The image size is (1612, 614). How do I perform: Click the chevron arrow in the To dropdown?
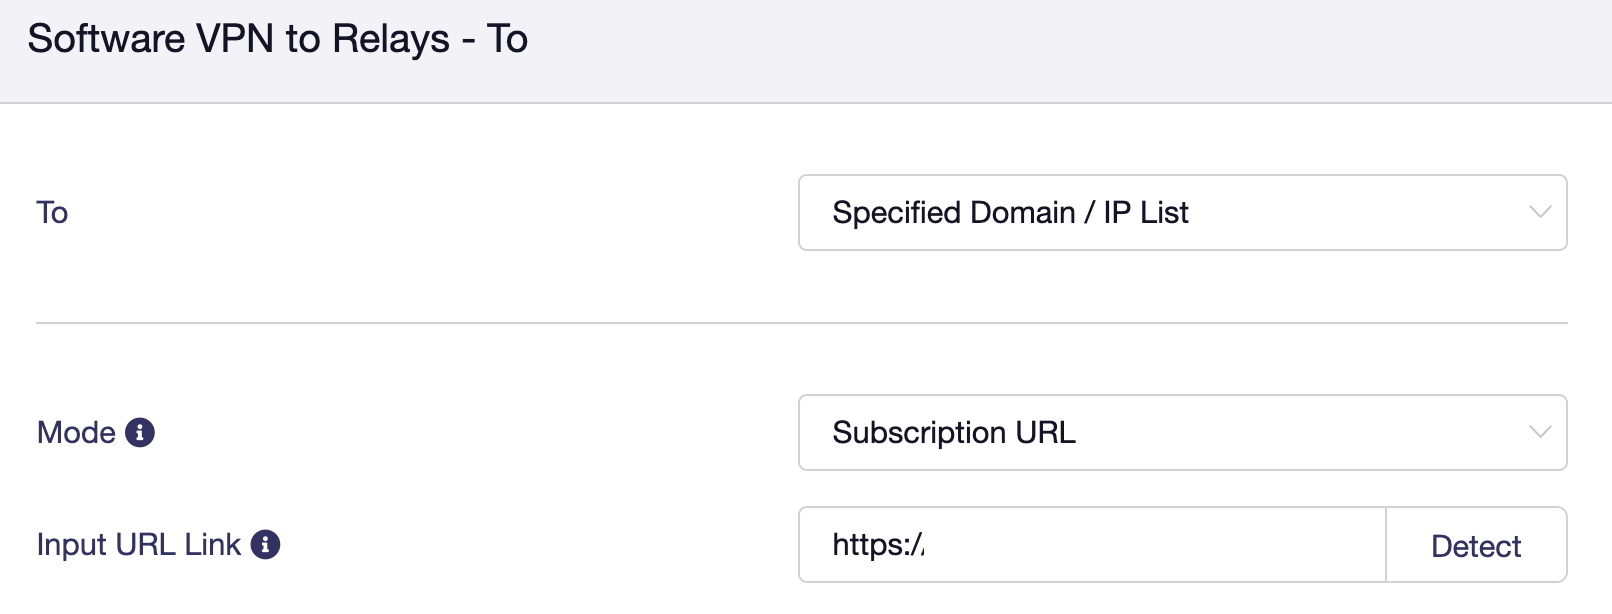pyautogui.click(x=1540, y=213)
